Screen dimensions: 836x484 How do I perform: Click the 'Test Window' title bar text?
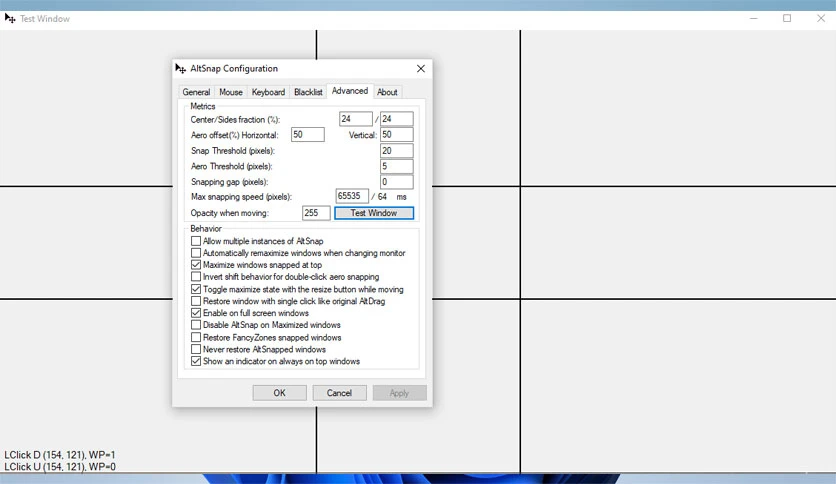point(45,19)
